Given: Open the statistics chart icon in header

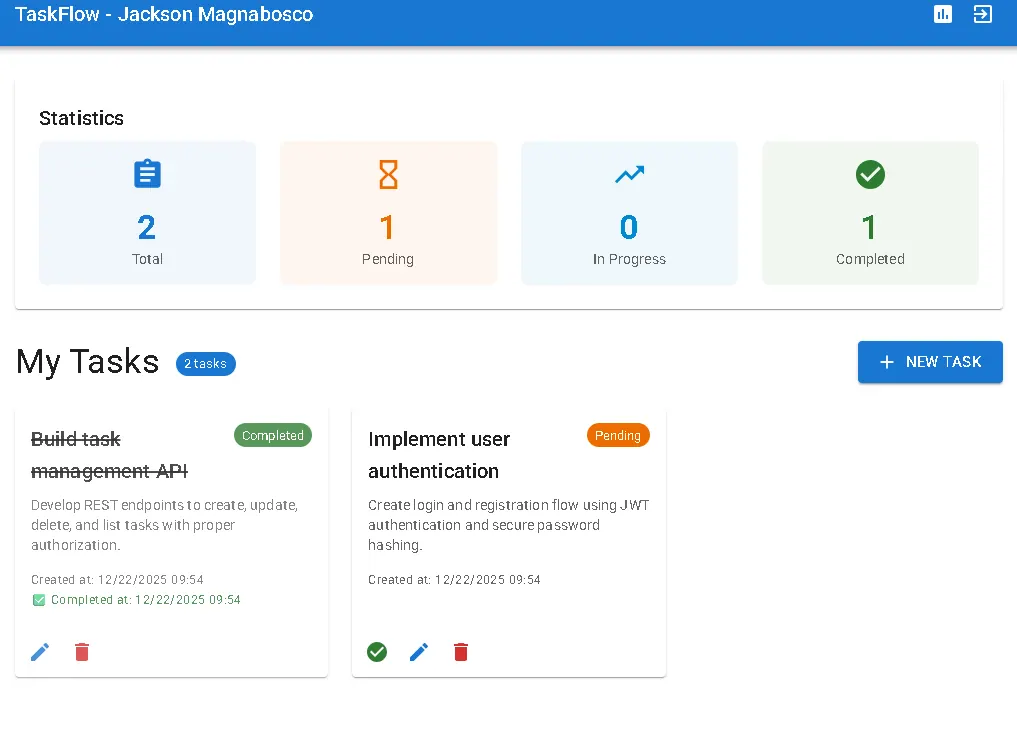Looking at the screenshot, I should [x=942, y=14].
